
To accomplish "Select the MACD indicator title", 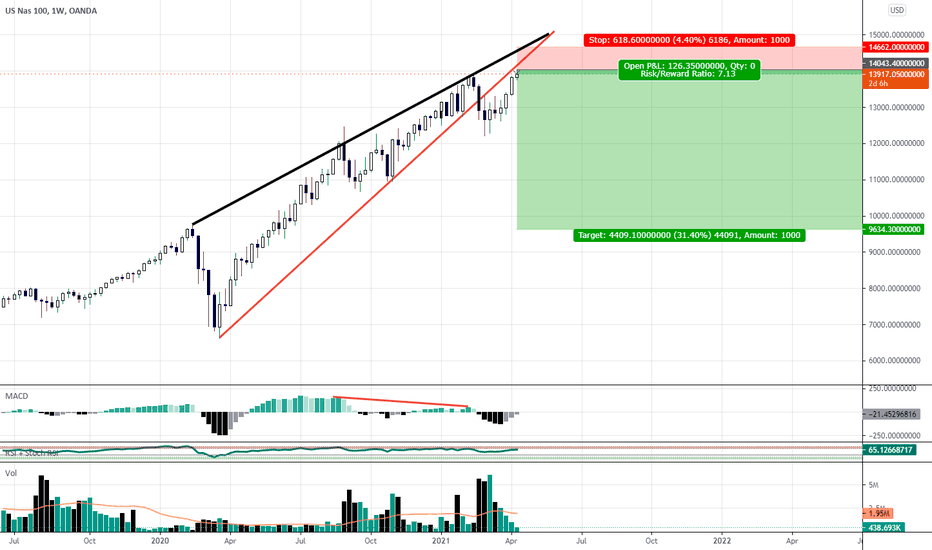I will coord(17,396).
